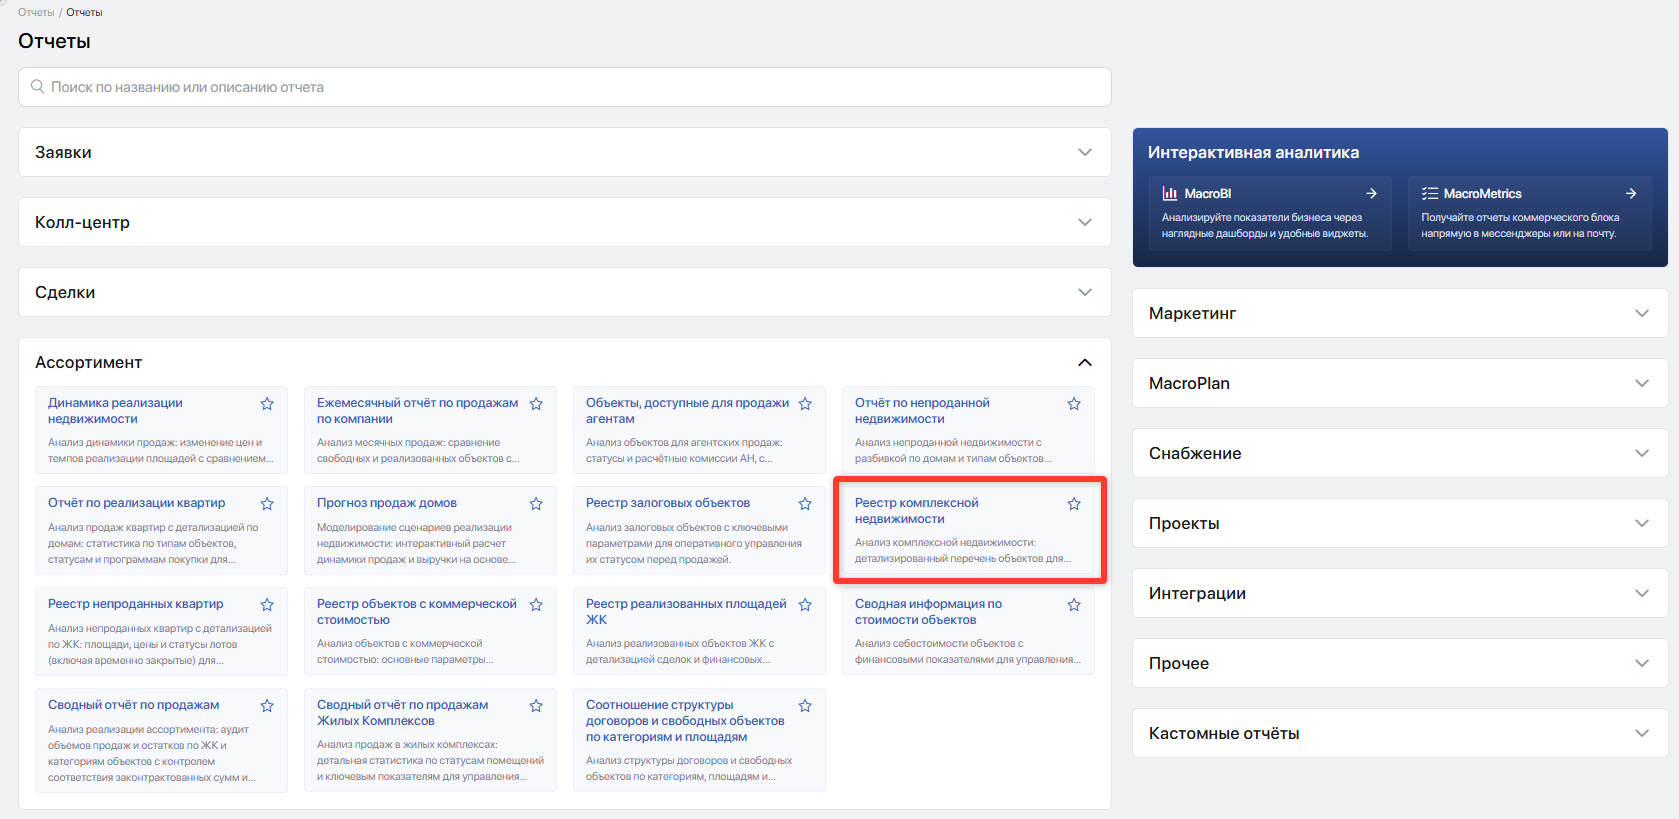Star the Ежемесячный отчёт по продажам report
This screenshot has width=1679, height=819.
click(x=536, y=404)
